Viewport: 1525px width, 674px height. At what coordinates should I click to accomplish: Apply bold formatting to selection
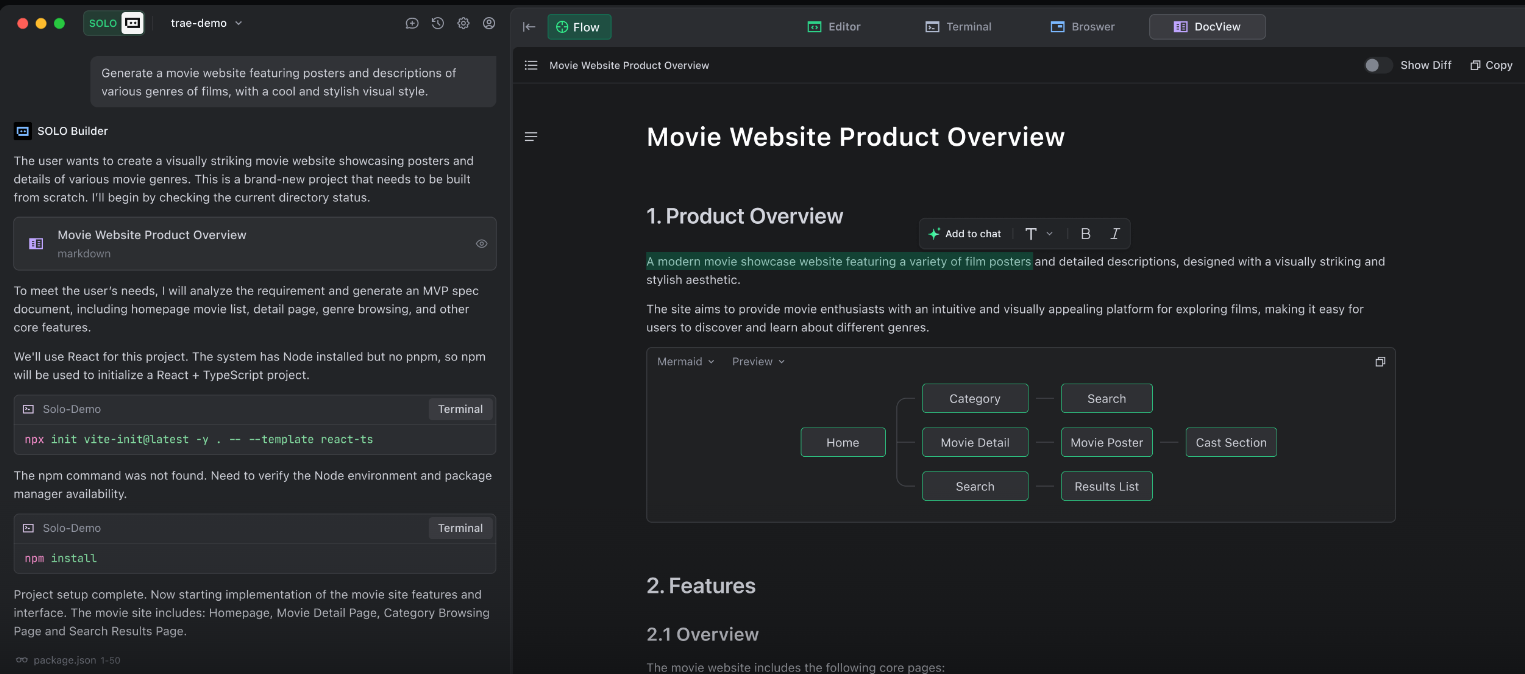click(x=1085, y=234)
